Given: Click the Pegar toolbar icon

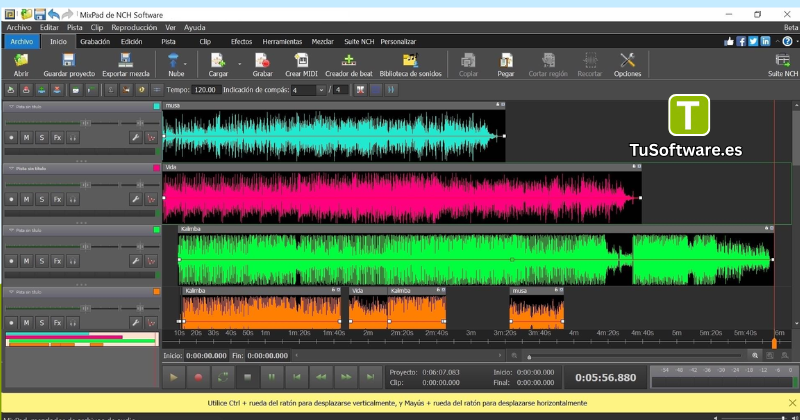Looking at the screenshot, I should click(x=506, y=64).
